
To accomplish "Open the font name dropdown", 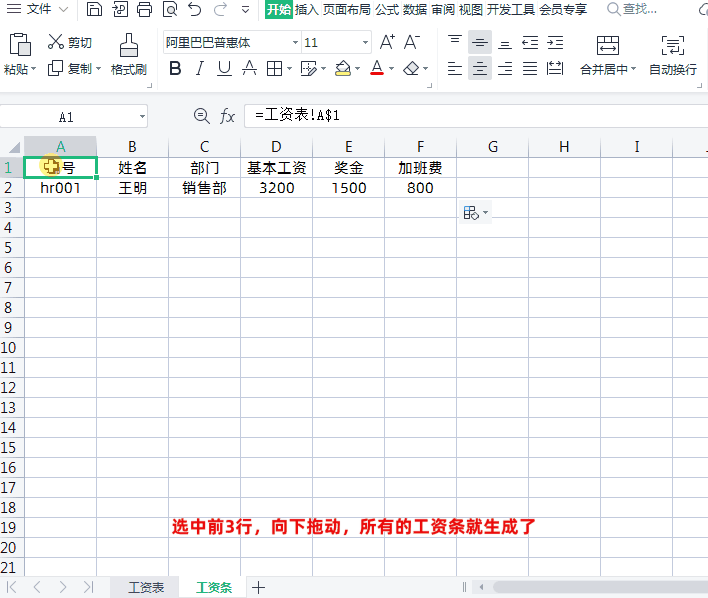I will point(295,42).
